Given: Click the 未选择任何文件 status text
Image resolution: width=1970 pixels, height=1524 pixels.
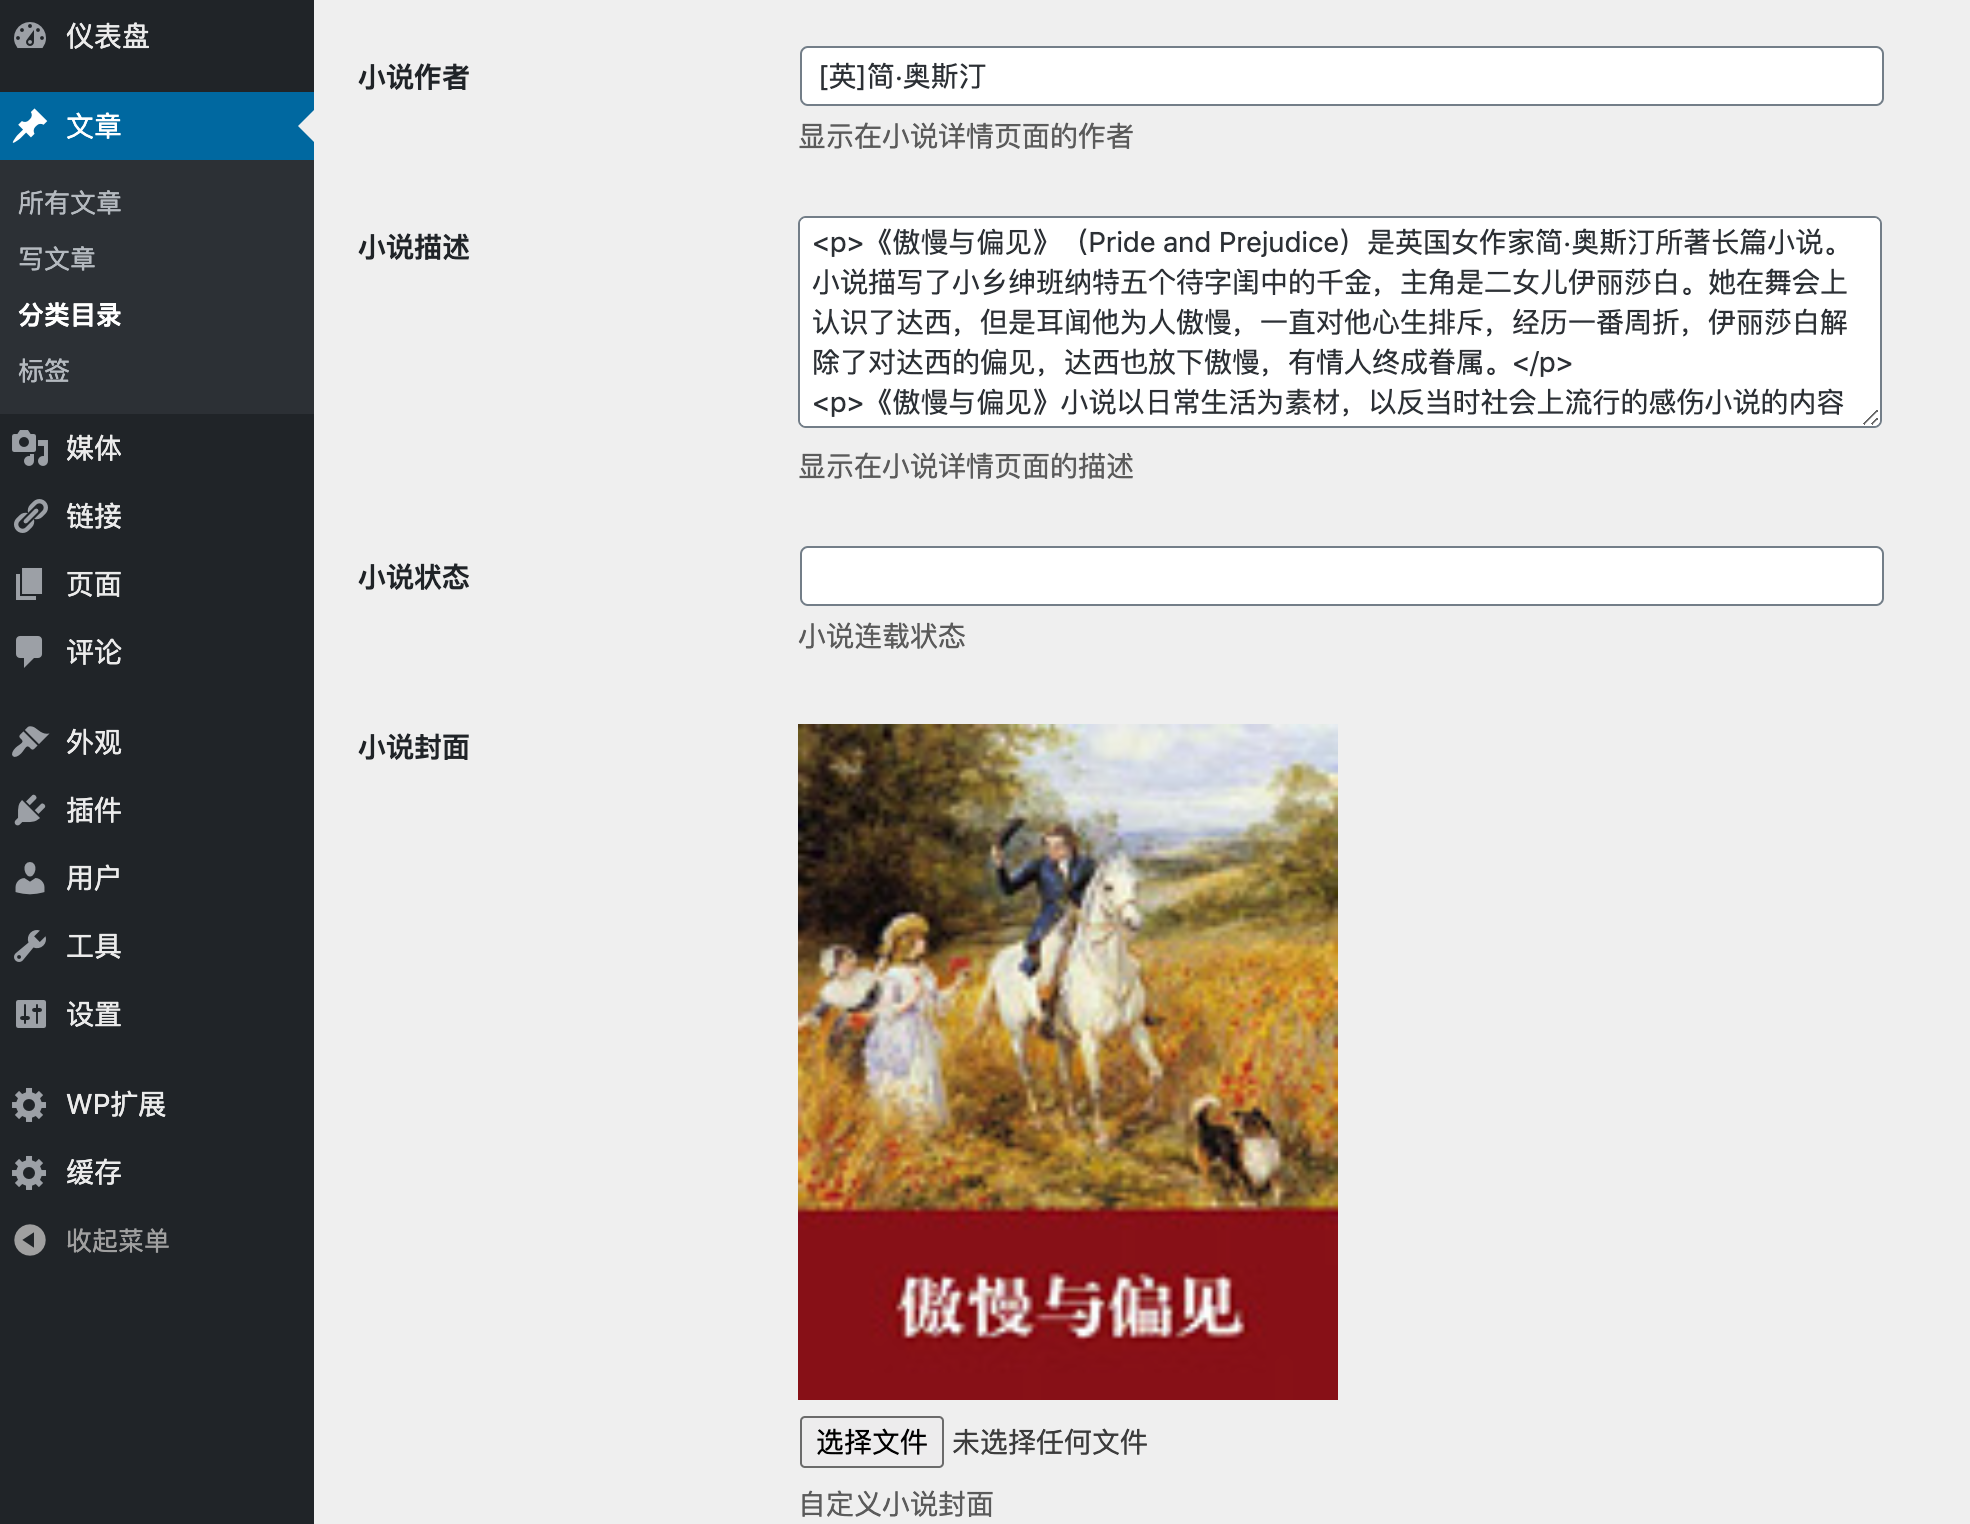Looking at the screenshot, I should [1050, 1442].
